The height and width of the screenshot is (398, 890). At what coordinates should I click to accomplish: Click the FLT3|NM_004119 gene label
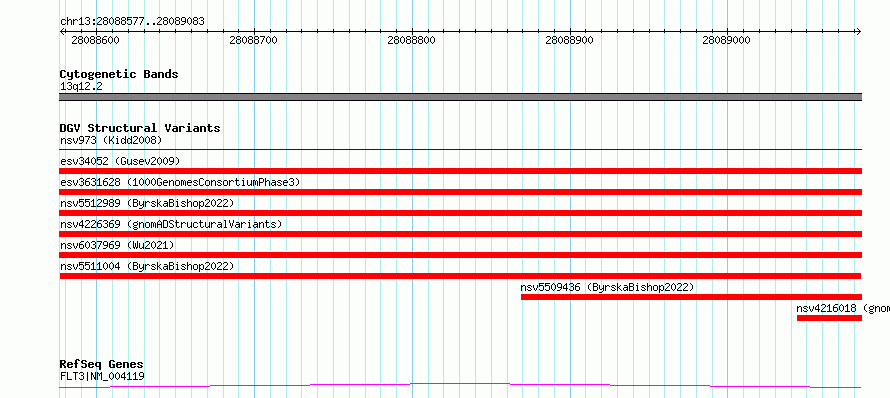point(102,376)
